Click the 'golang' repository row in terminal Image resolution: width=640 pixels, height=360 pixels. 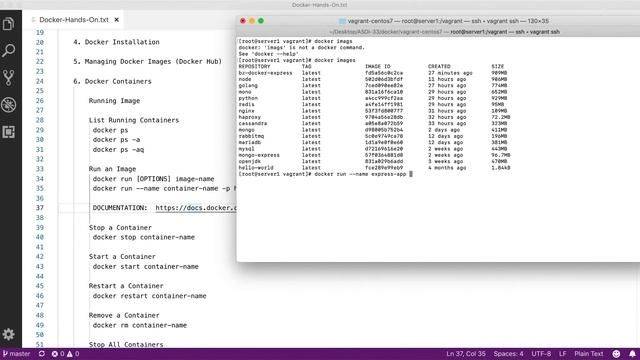(x=374, y=86)
